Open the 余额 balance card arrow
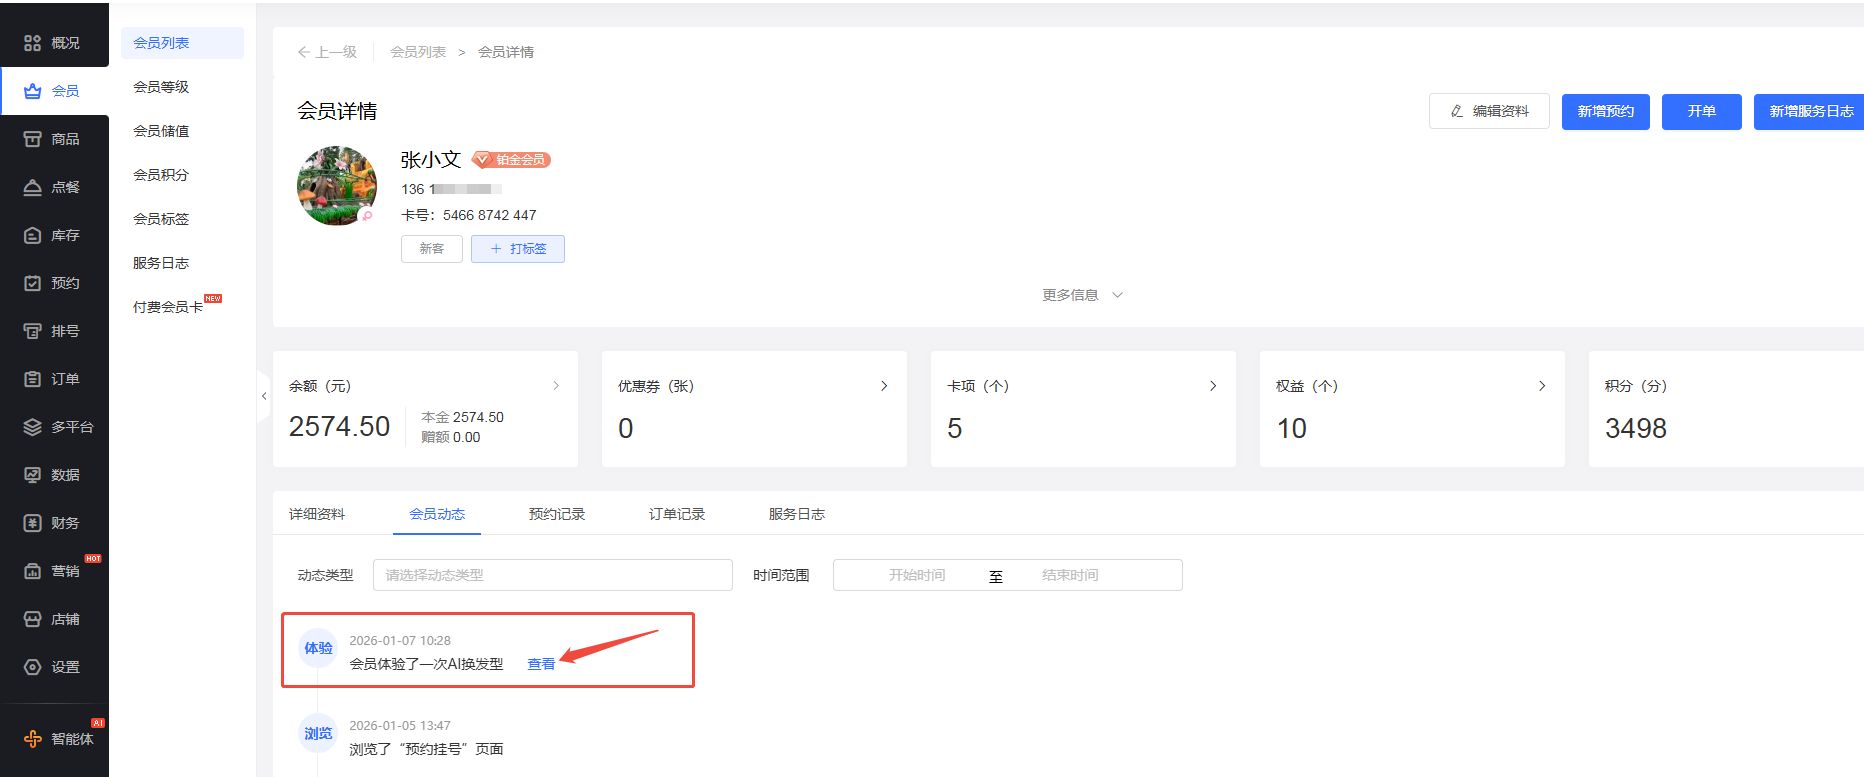This screenshot has width=1864, height=777. pos(556,386)
